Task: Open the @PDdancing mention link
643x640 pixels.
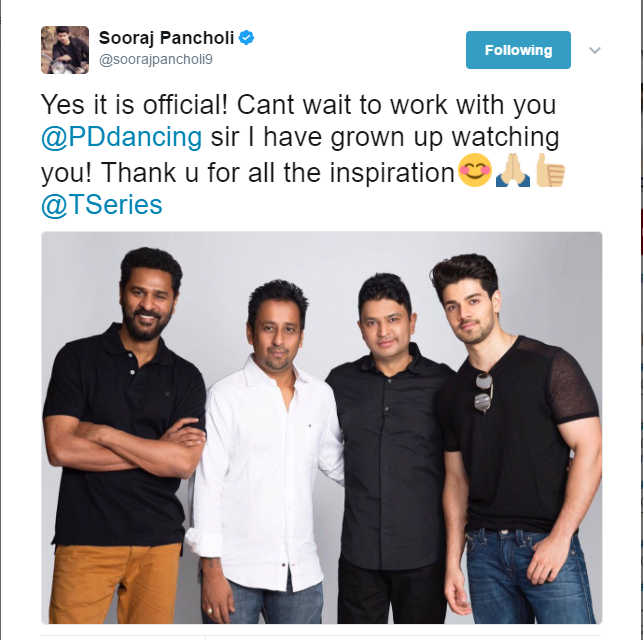Action: coord(121,137)
